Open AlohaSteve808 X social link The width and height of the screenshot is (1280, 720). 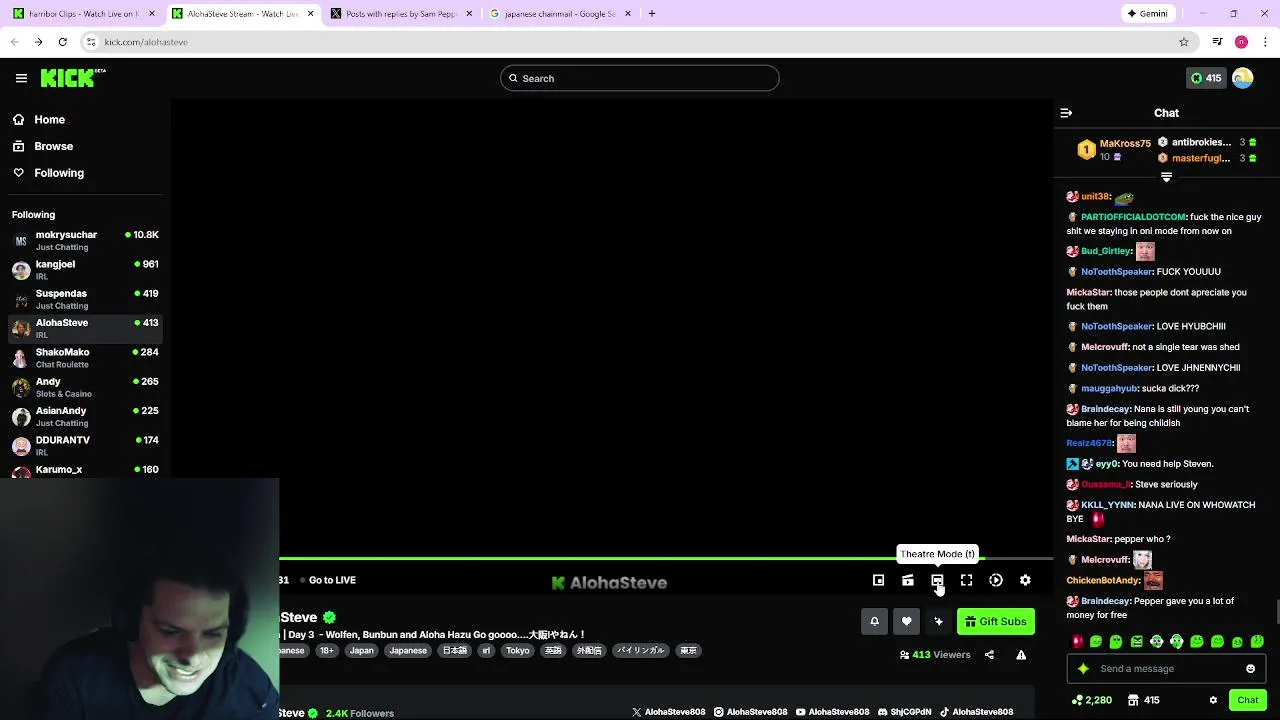[668, 712]
